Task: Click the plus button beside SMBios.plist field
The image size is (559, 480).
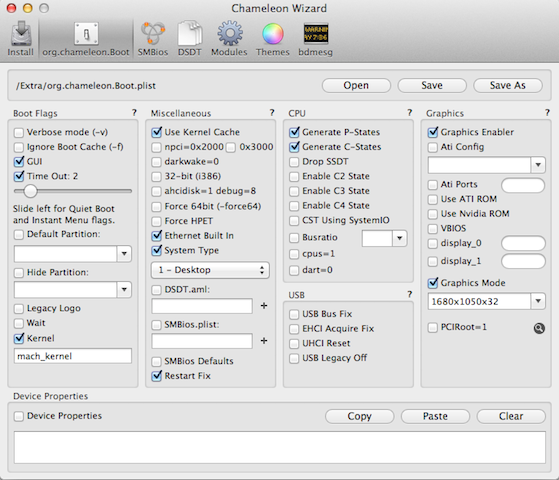Action: click(264, 341)
